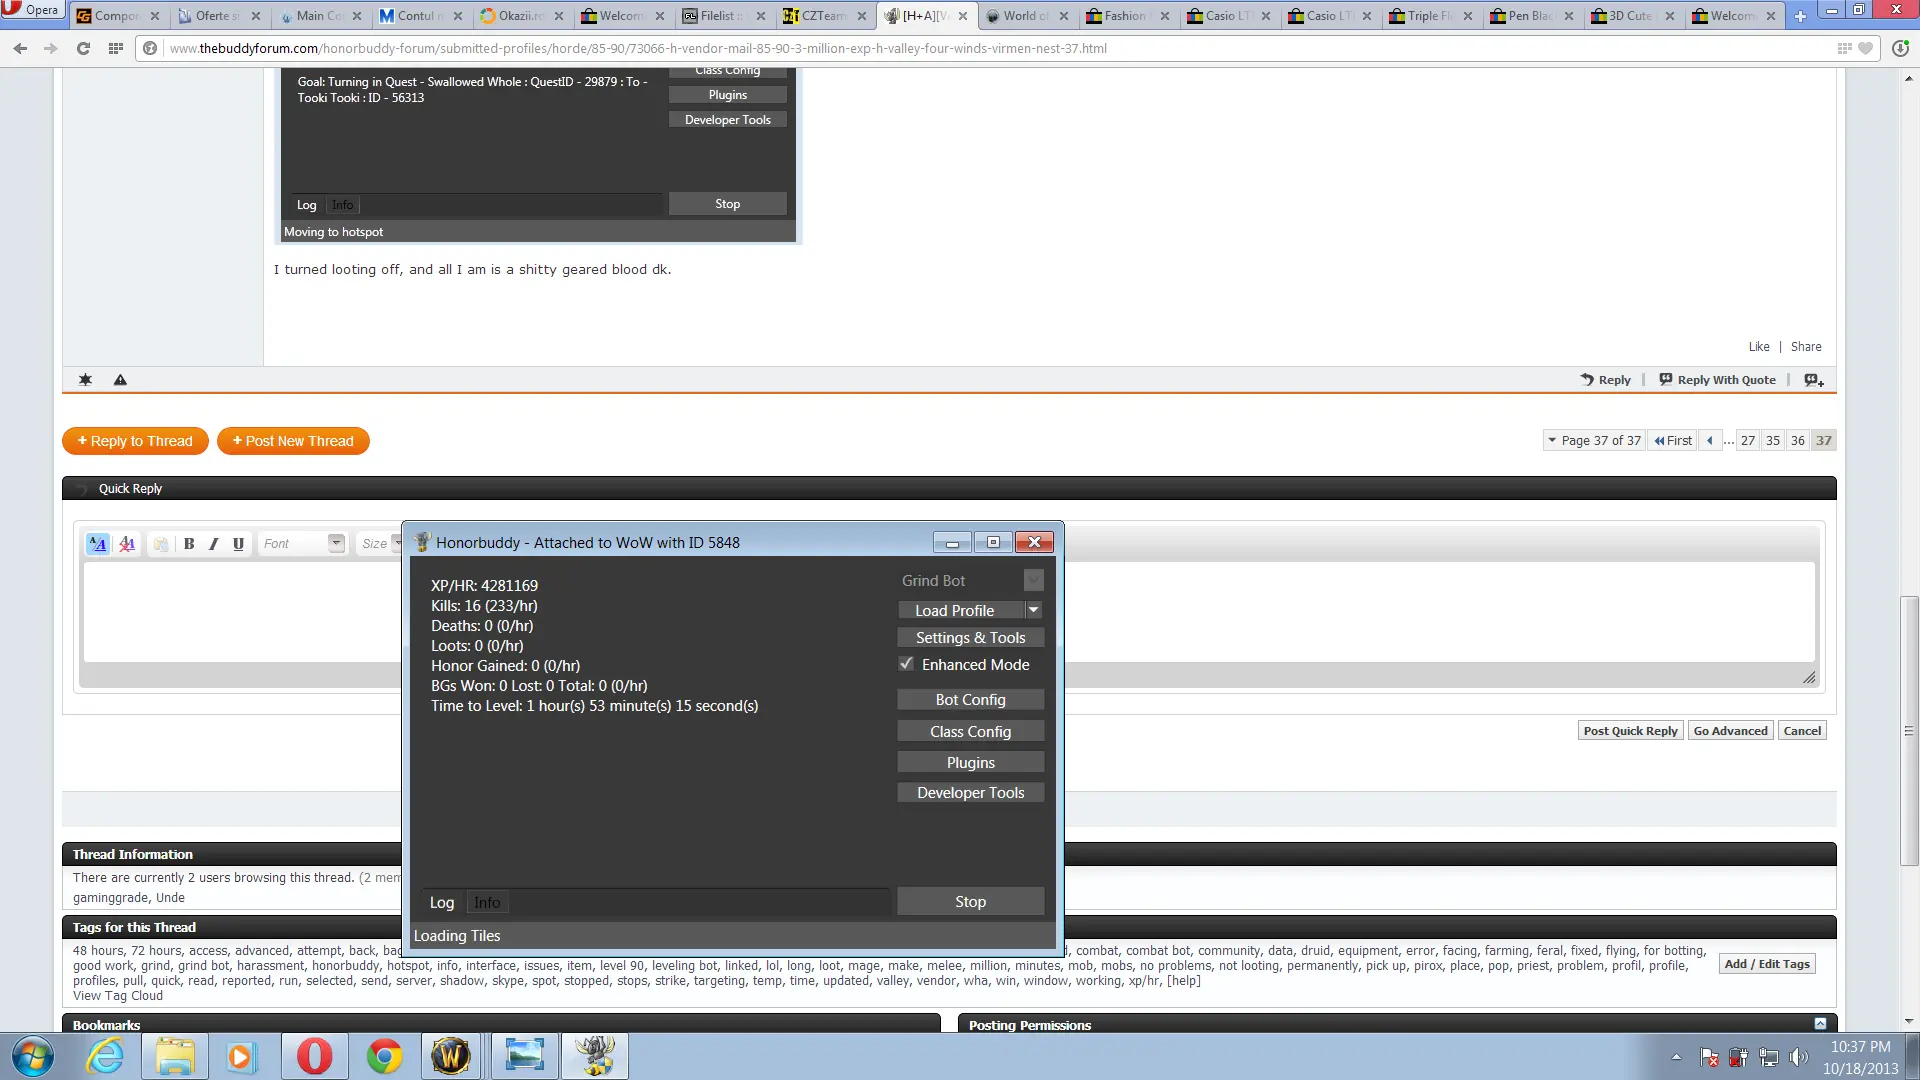Image resolution: width=1920 pixels, height=1080 pixels.
Task: Switch to the Okazii browser tab
Action: [523, 16]
